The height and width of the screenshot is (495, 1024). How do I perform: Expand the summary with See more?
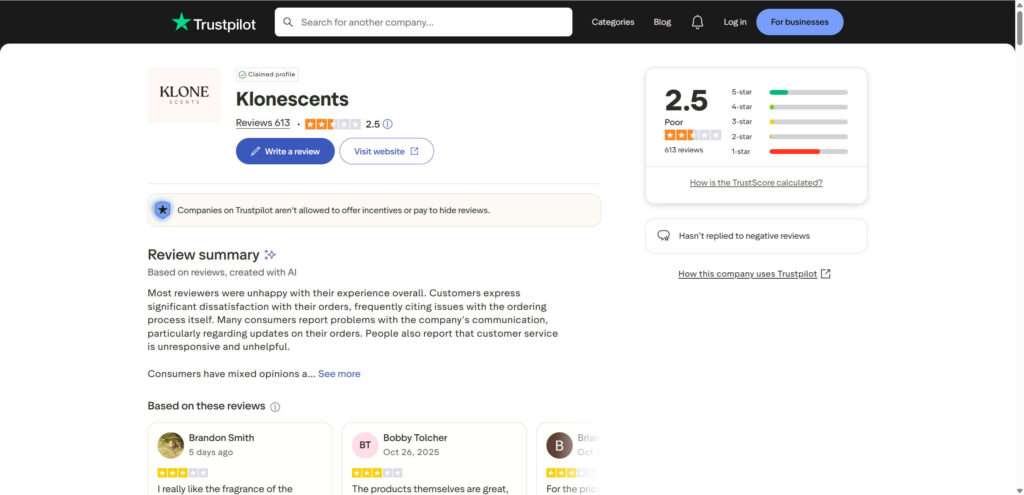click(x=339, y=374)
